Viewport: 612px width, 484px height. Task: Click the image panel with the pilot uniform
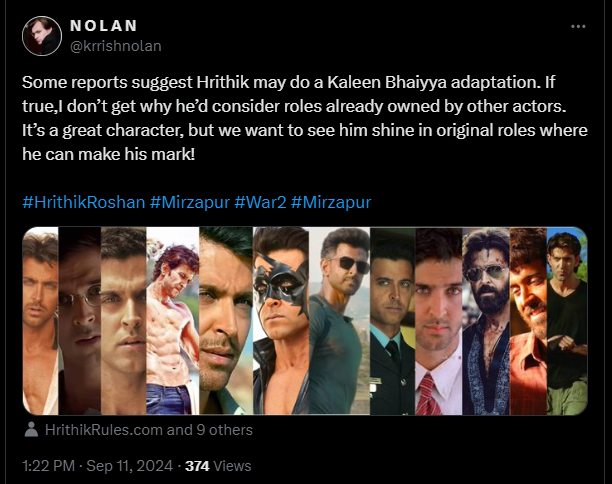click(392, 321)
